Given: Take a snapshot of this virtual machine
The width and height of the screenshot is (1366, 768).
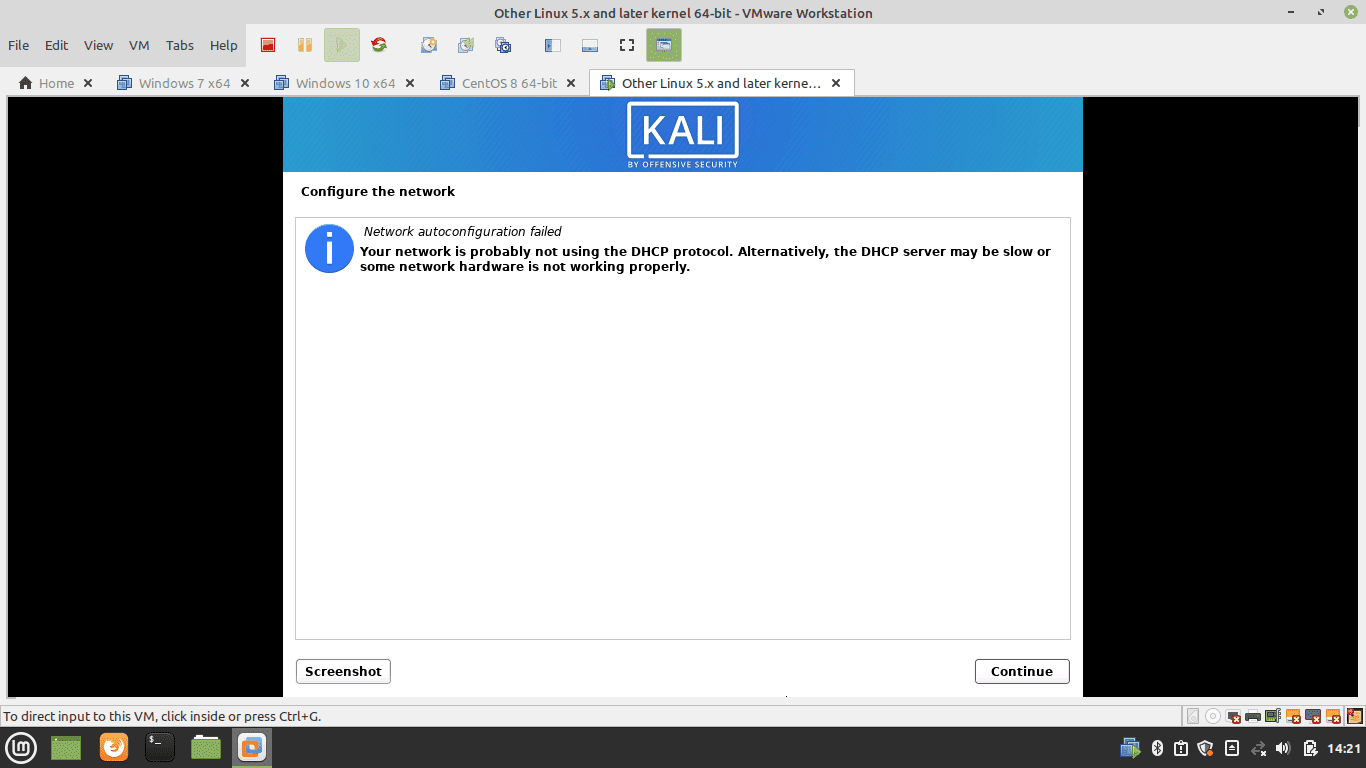Looking at the screenshot, I should point(429,45).
